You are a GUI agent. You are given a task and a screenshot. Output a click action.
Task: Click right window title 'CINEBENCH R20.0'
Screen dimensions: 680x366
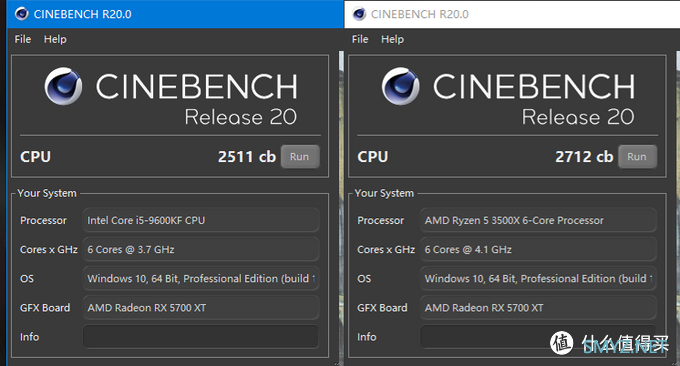point(420,14)
